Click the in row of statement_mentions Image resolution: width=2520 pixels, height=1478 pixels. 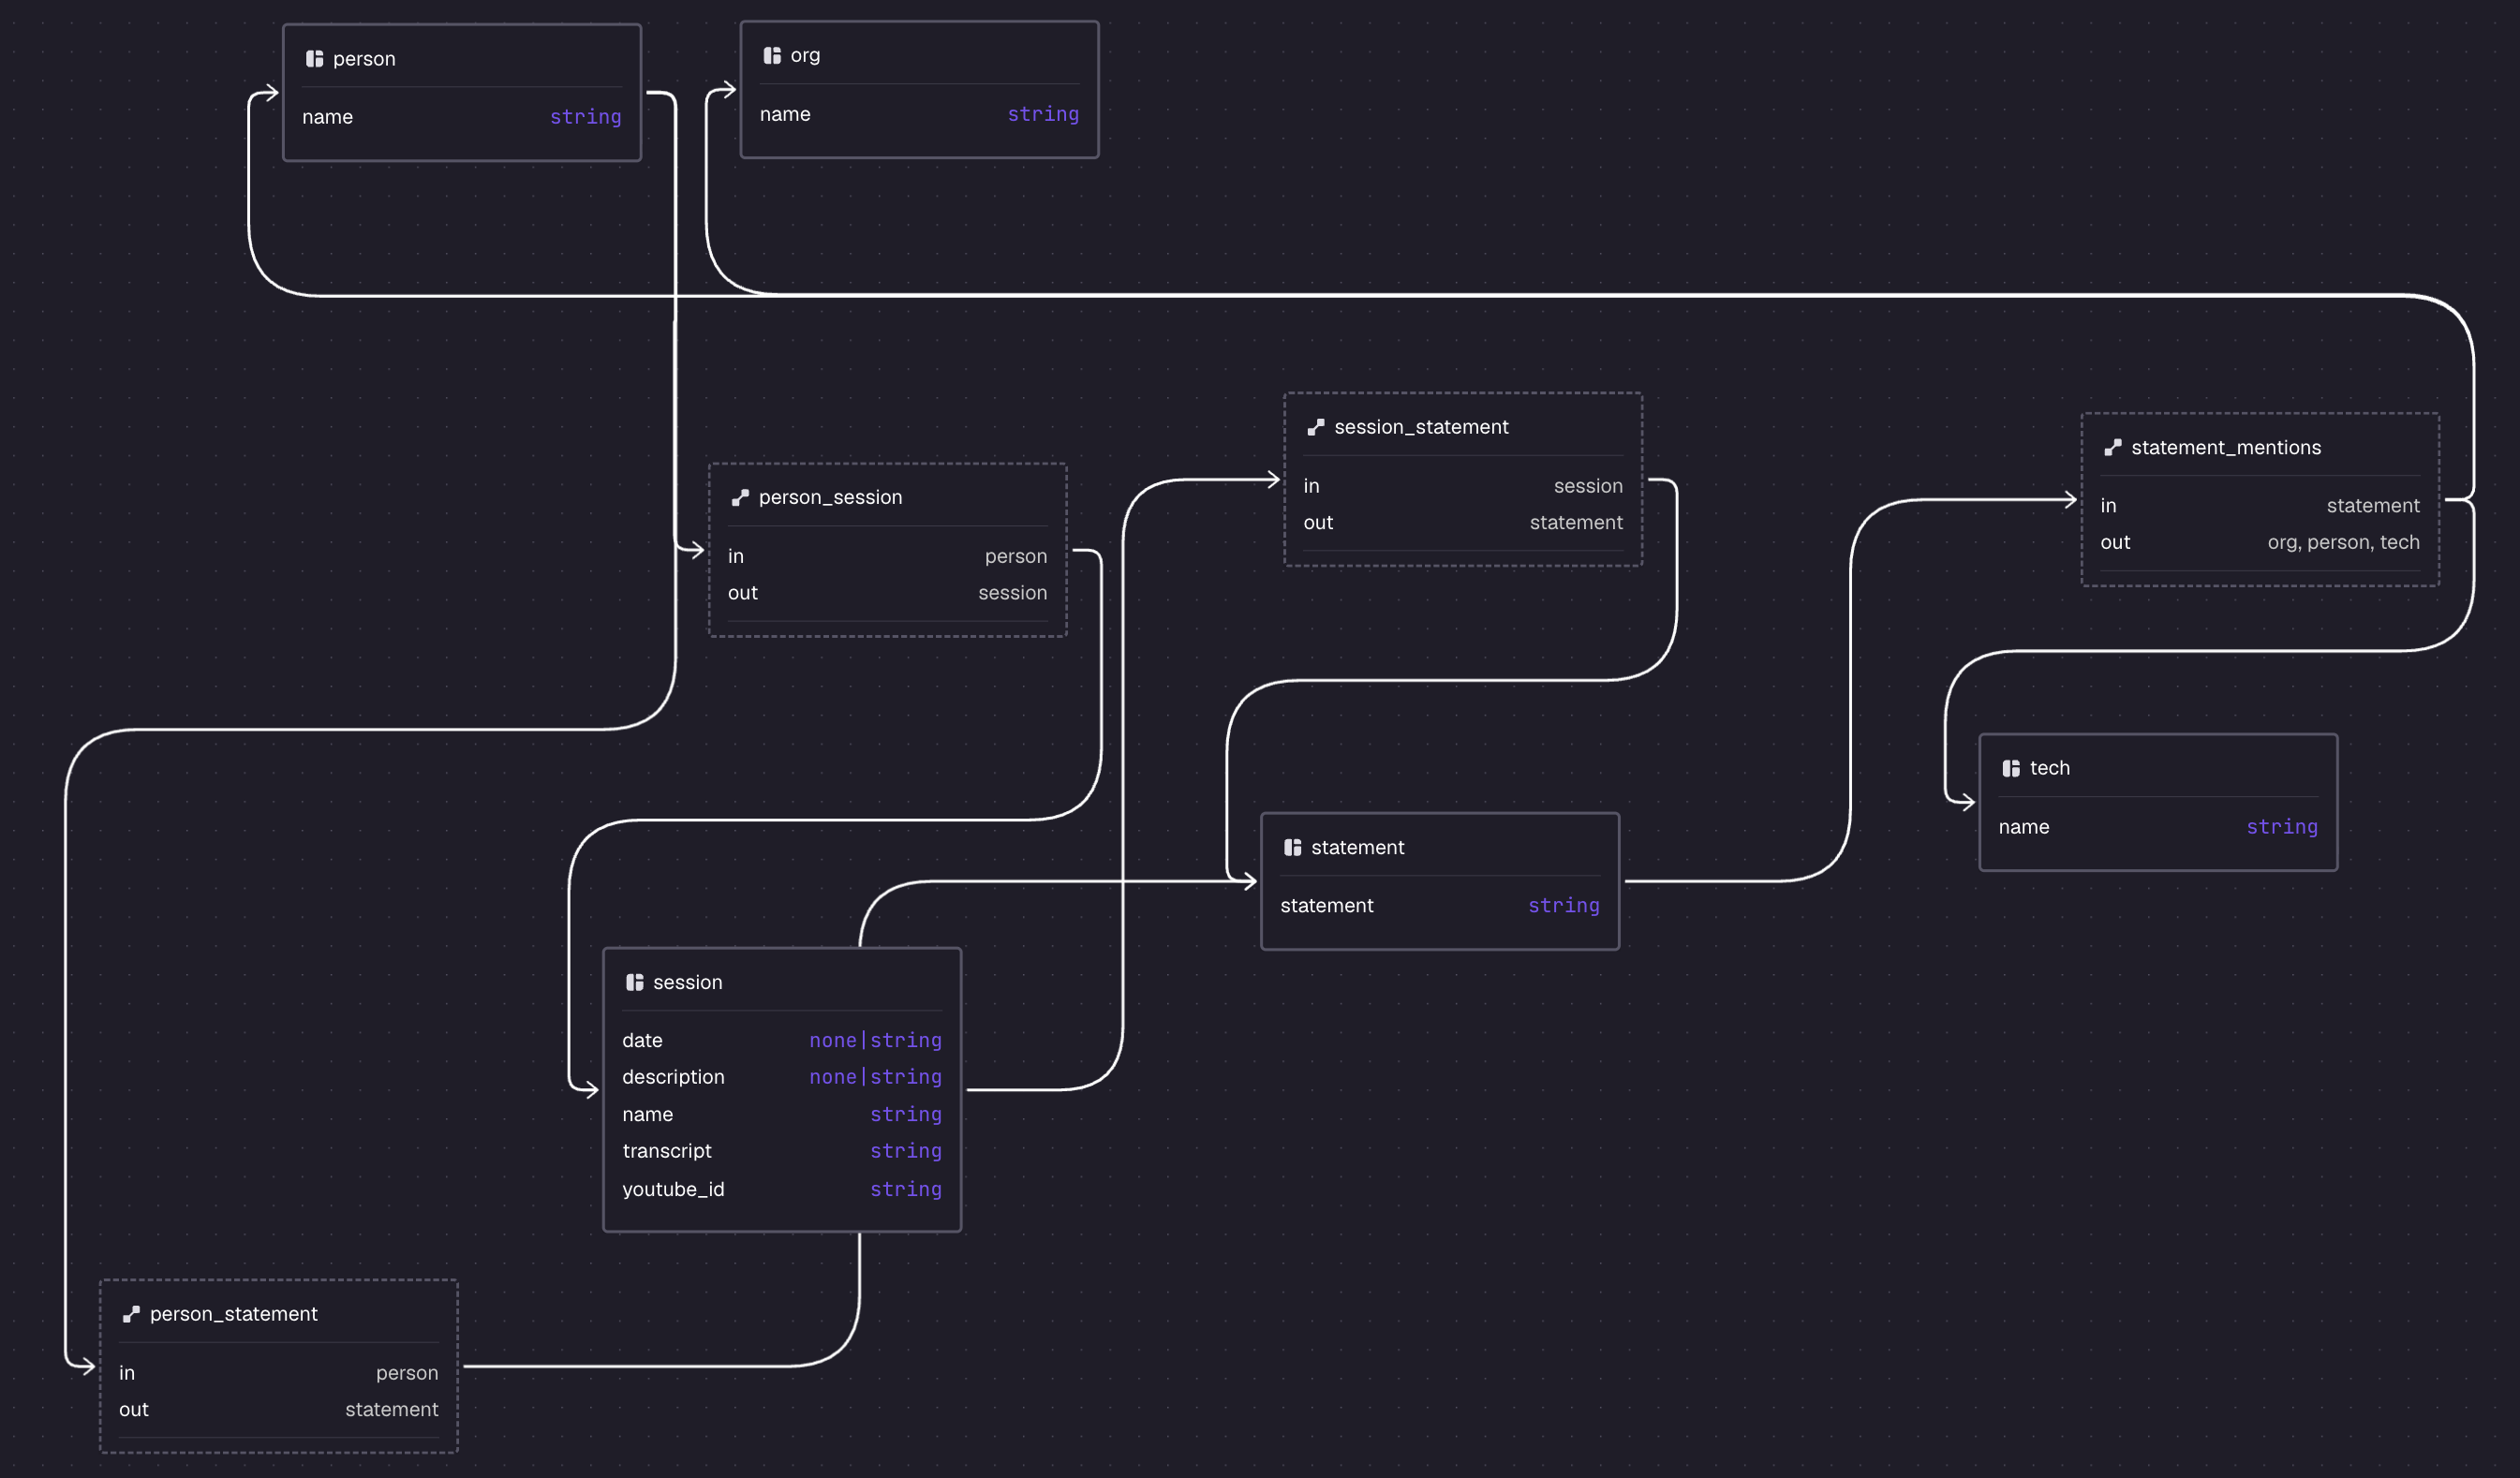2260,506
